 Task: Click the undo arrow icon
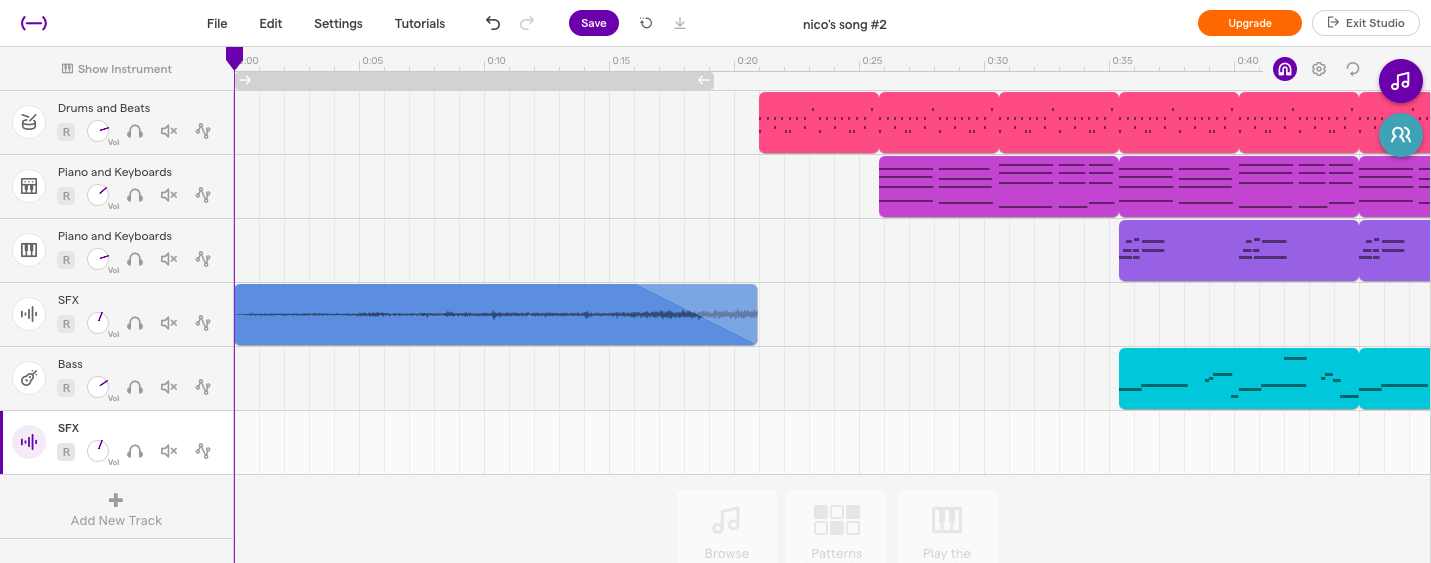pos(492,23)
